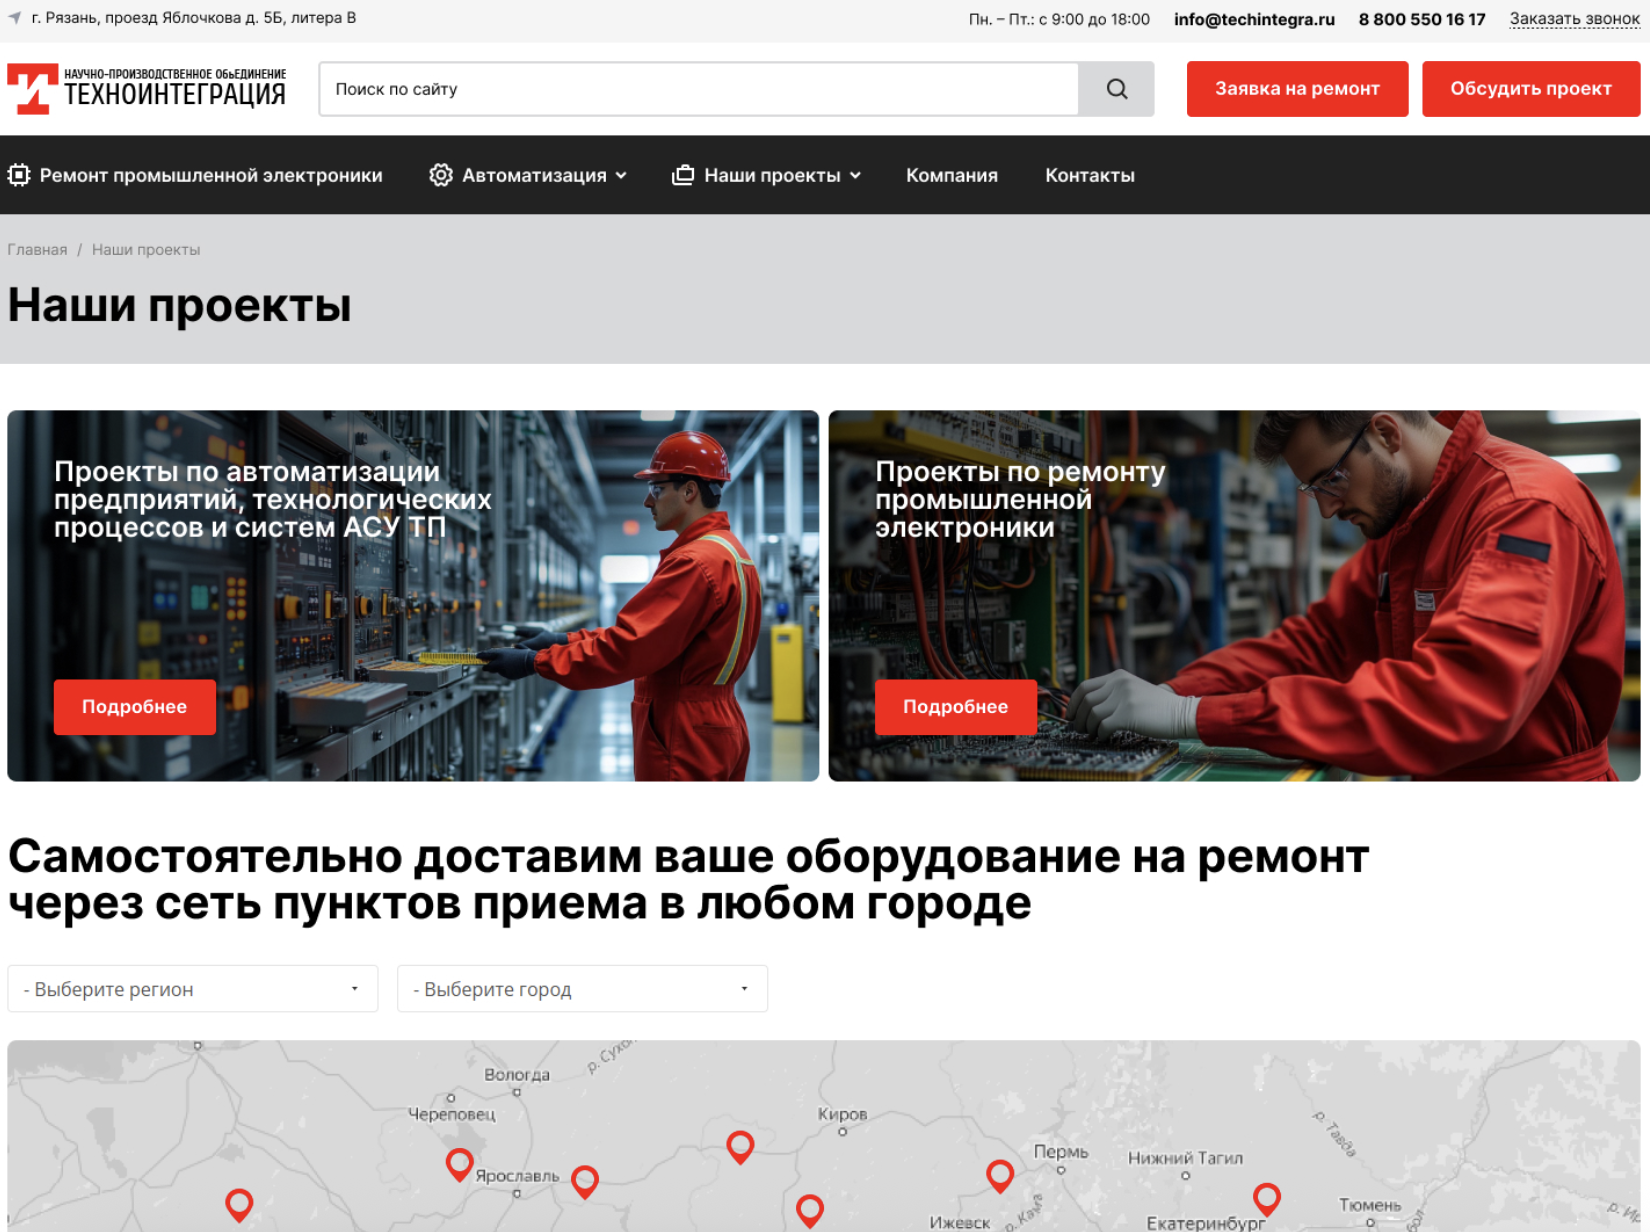Select the map pin near Ярославль
The height and width of the screenshot is (1232, 1650).
[x=459, y=1165]
